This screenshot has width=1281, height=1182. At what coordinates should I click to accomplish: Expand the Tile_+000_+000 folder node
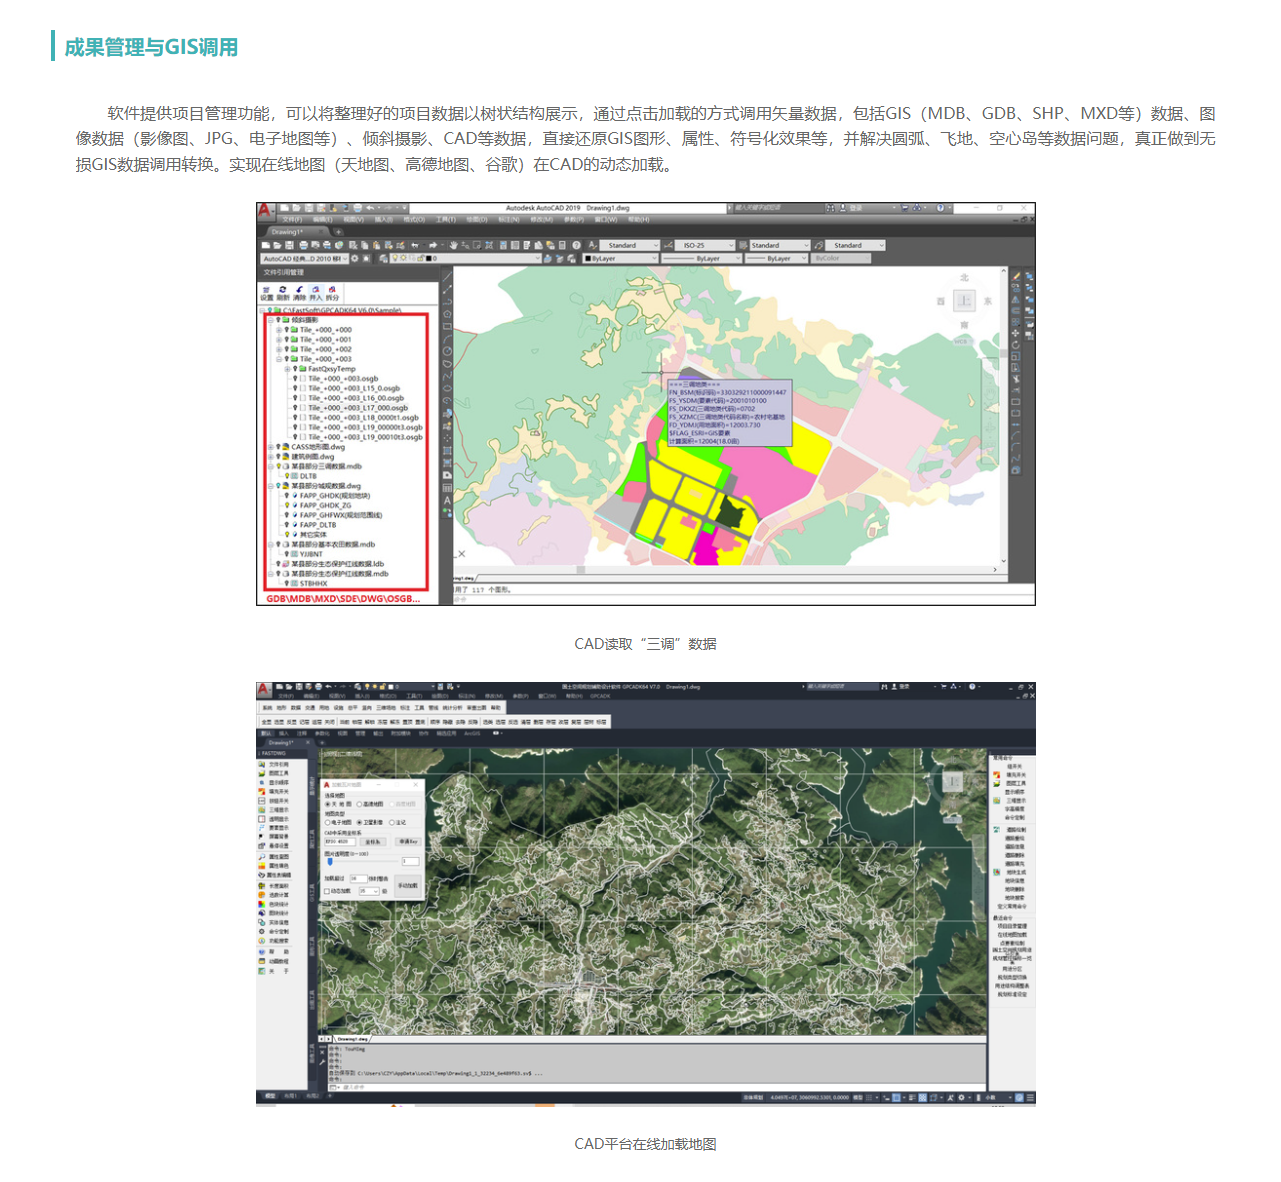click(x=279, y=329)
